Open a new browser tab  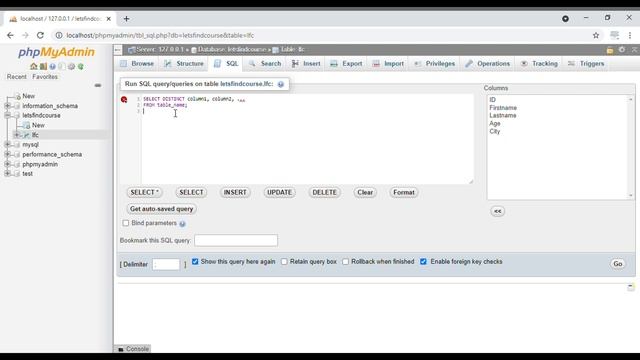(x=127, y=19)
